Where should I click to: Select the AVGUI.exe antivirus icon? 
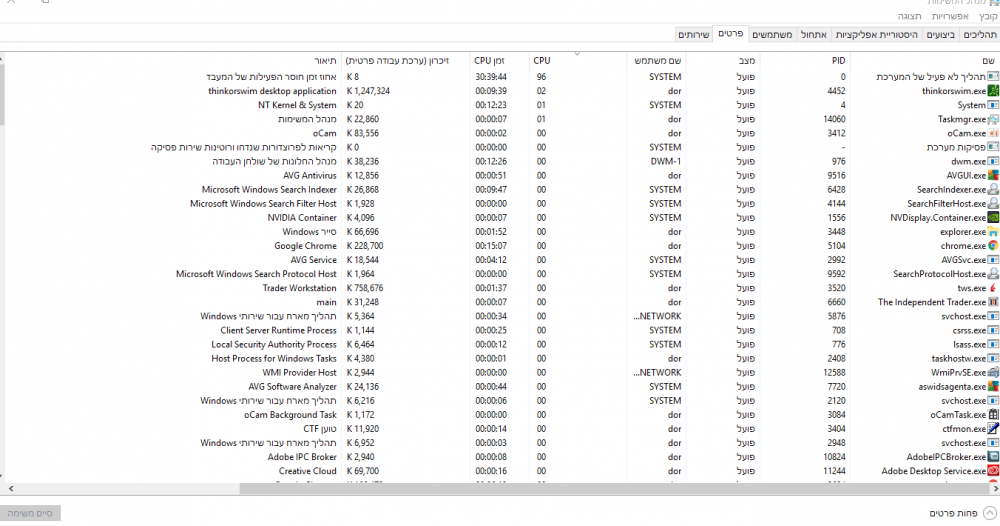pos(993,175)
